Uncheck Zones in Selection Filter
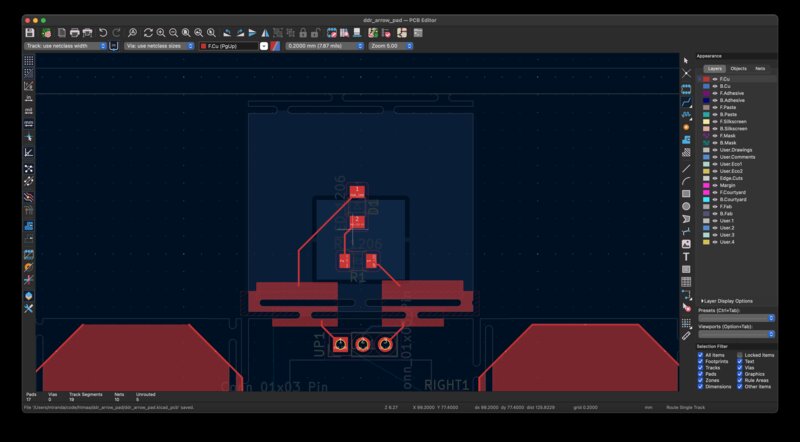The height and width of the screenshot is (442, 800). pos(700,379)
